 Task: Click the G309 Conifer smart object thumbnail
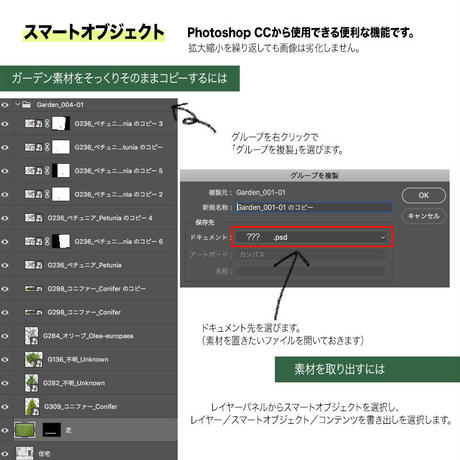(32, 406)
